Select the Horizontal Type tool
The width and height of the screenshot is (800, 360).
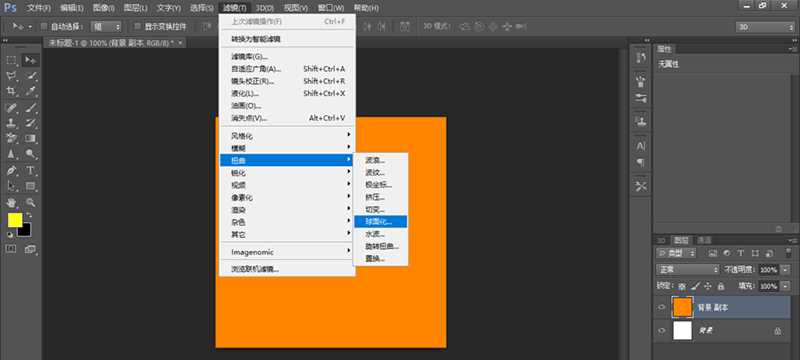tap(31, 170)
